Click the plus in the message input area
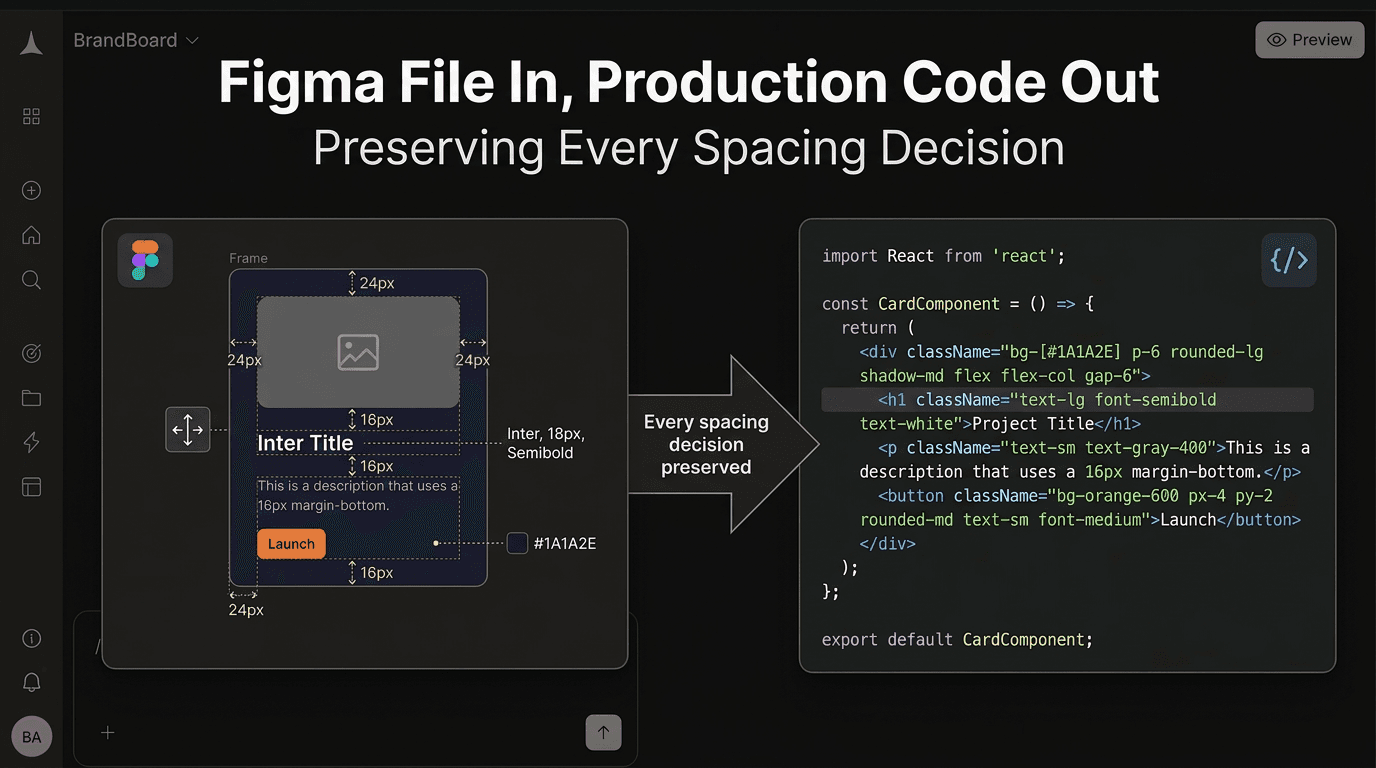This screenshot has width=1376, height=768. (x=107, y=733)
